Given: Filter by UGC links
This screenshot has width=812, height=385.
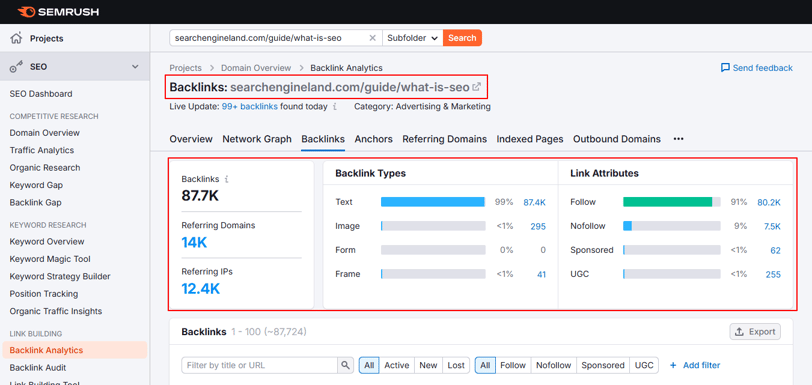Looking at the screenshot, I should coord(645,365).
